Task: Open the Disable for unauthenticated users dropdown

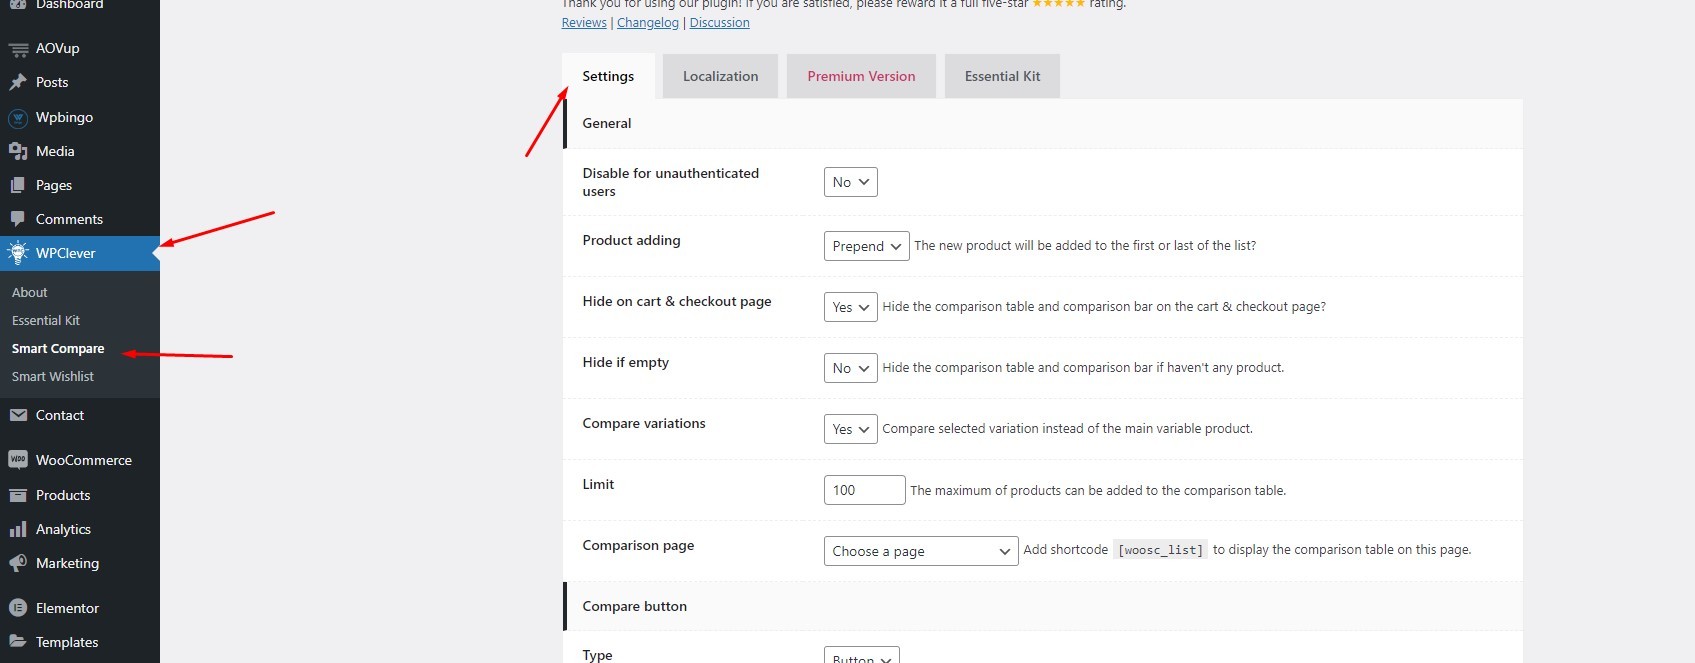Action: click(850, 182)
